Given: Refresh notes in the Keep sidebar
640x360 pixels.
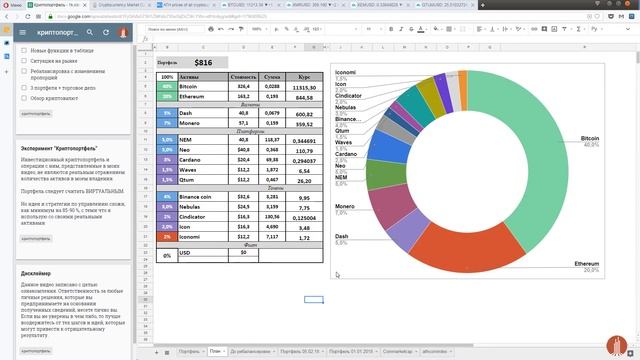Looking at the screenshot, I should [106, 32].
